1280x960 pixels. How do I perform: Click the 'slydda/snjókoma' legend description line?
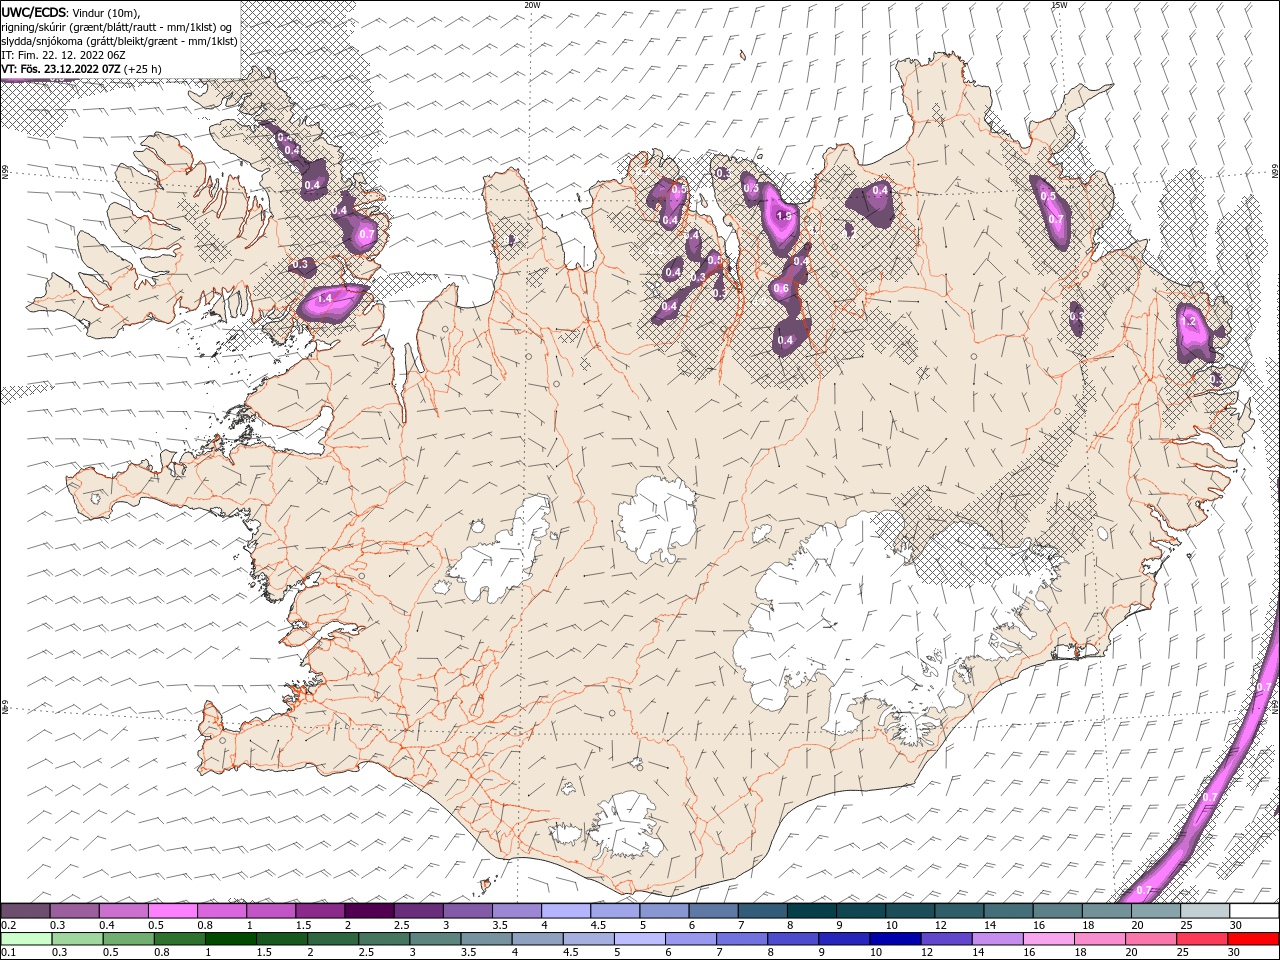pyautogui.click(x=119, y=40)
